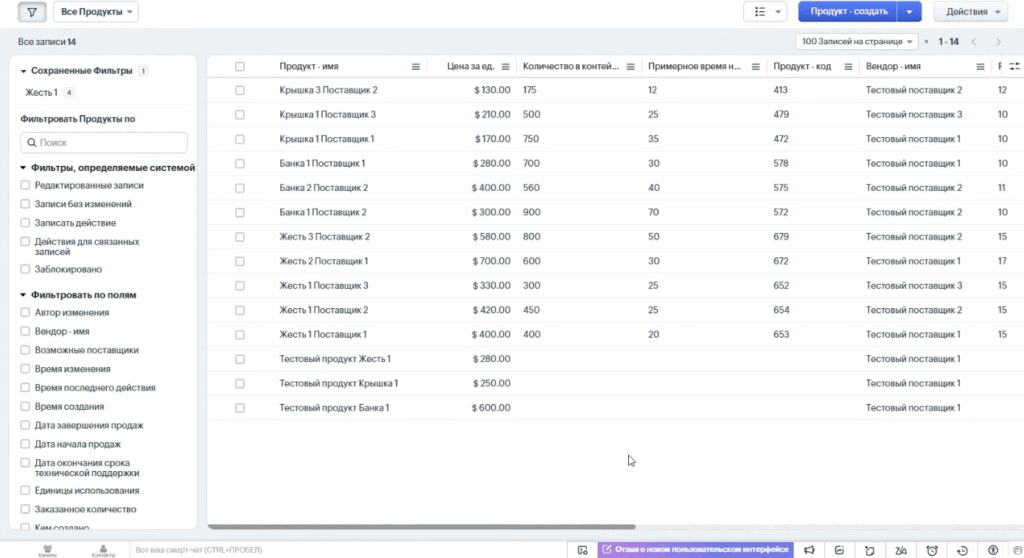Open the 'Продукт - имя' column menu icon
The image size is (1024, 558).
[416, 67]
